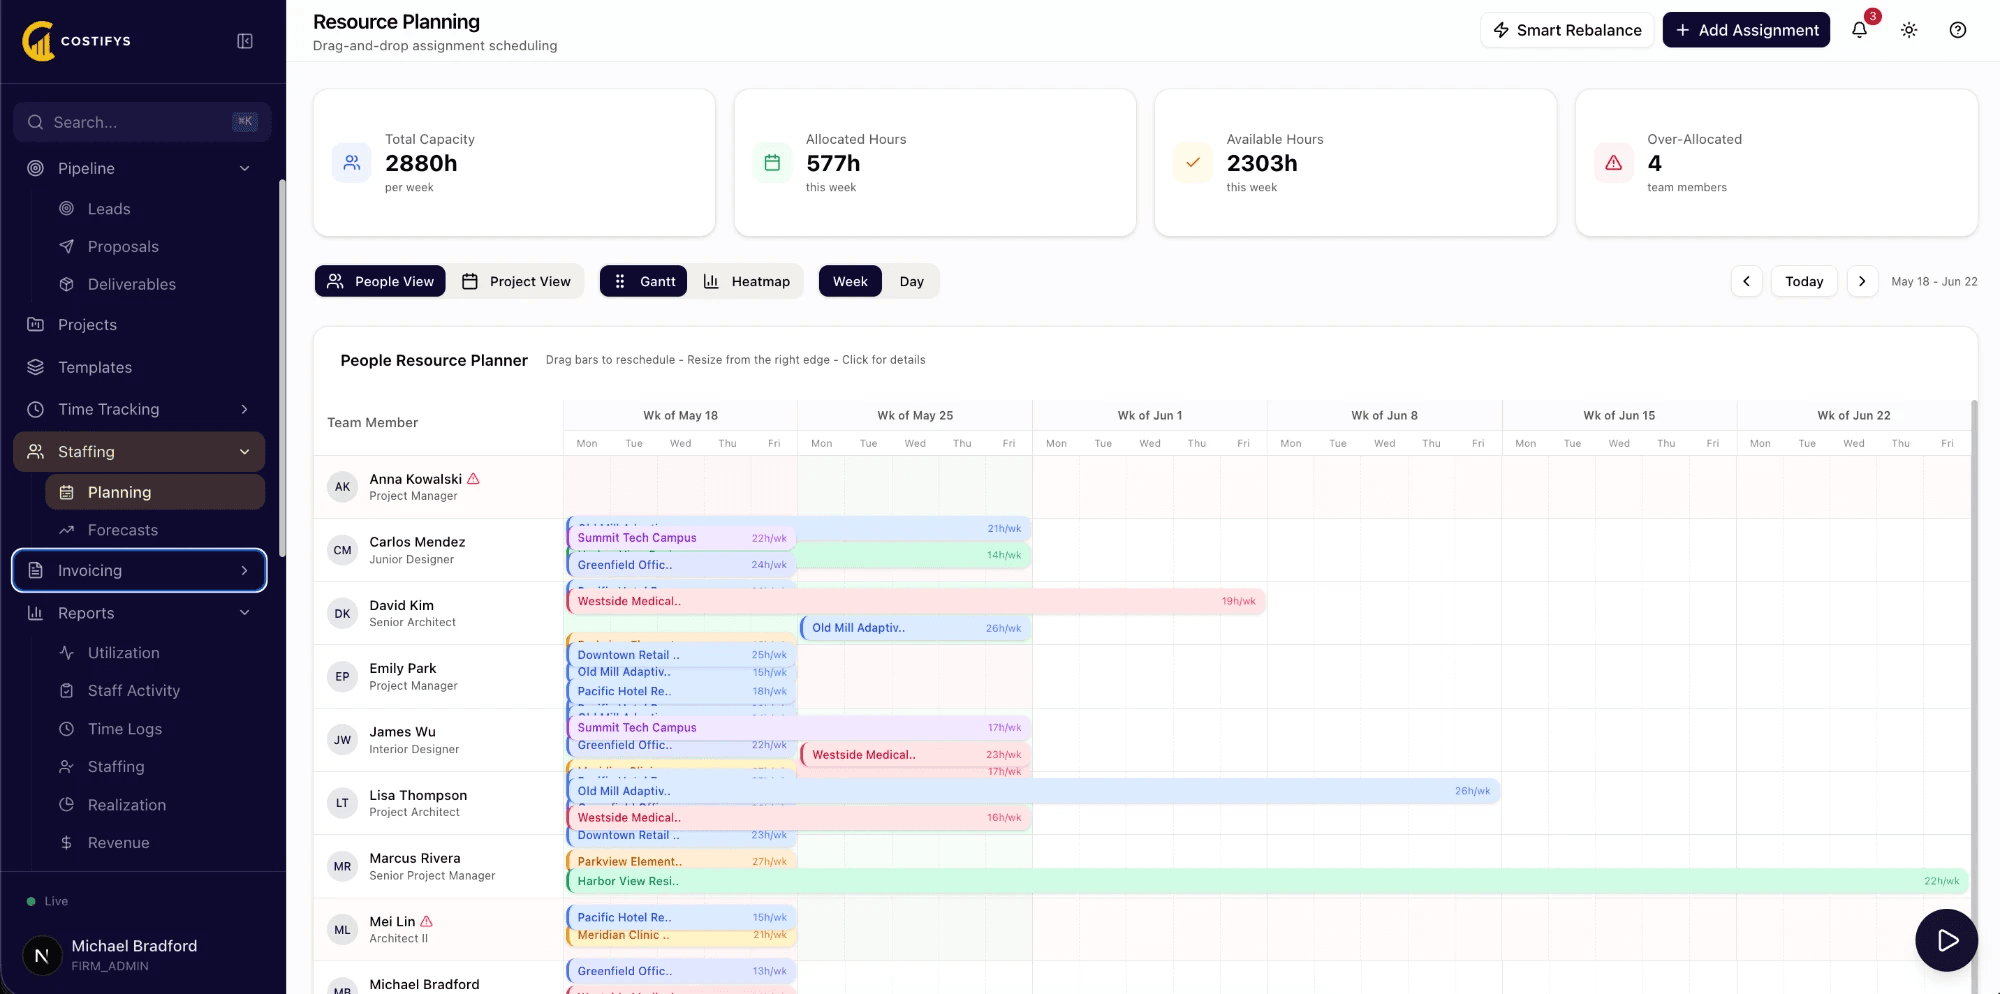The height and width of the screenshot is (994, 2000).
Task: Open the Utilization report
Action: click(124, 653)
